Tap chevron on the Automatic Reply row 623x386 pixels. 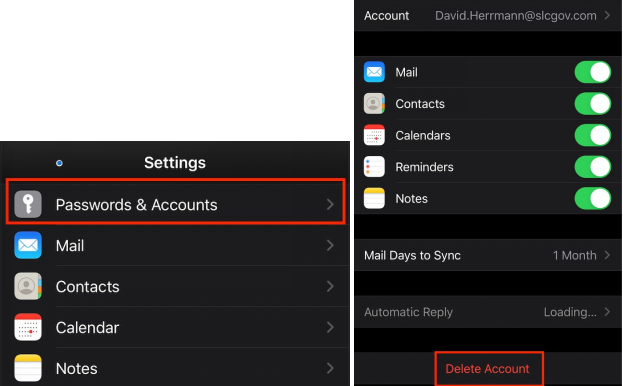(x=607, y=312)
